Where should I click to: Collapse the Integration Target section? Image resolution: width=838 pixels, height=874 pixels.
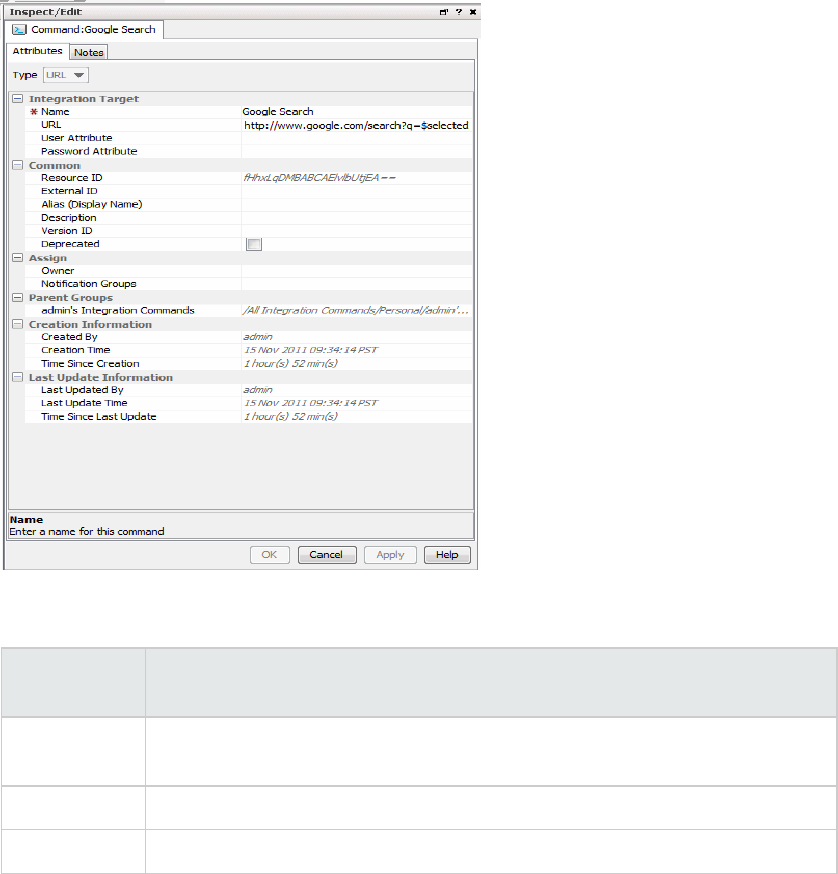pos(18,99)
